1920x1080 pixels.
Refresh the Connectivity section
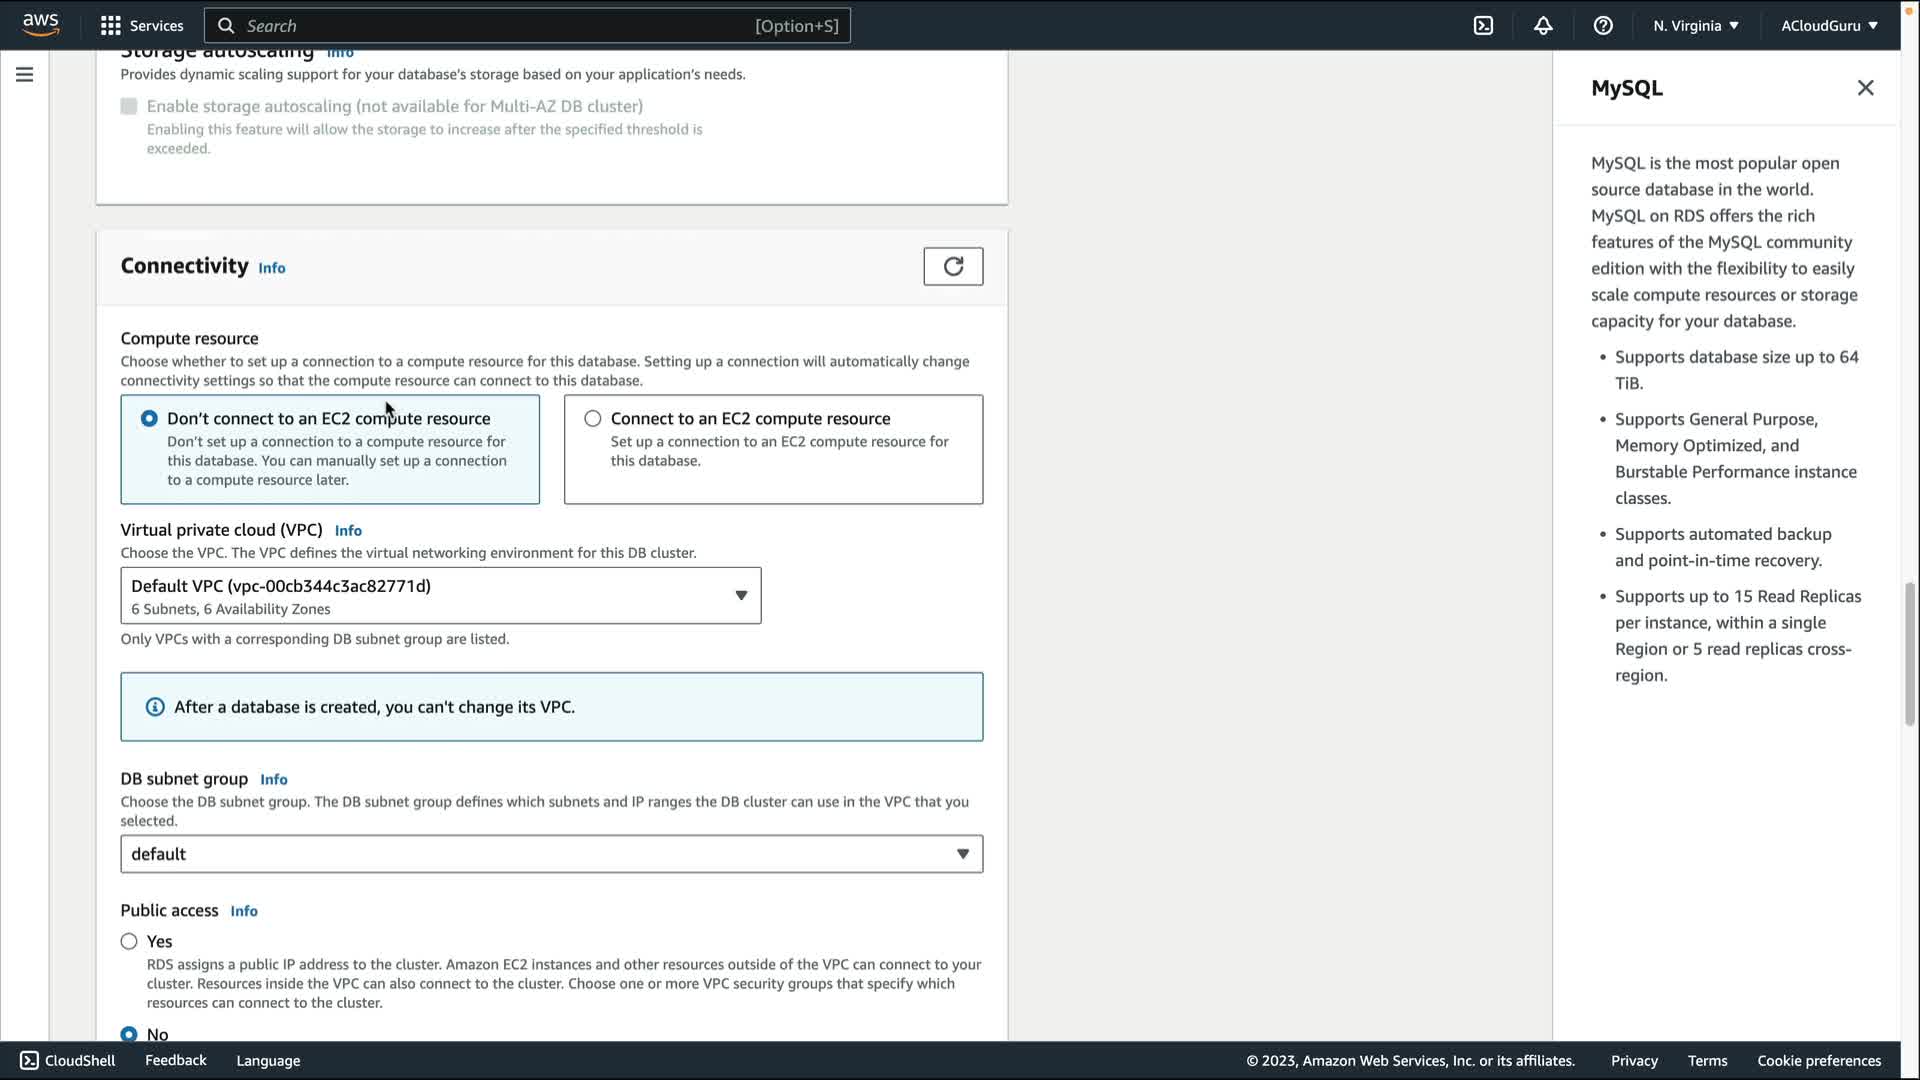[953, 266]
